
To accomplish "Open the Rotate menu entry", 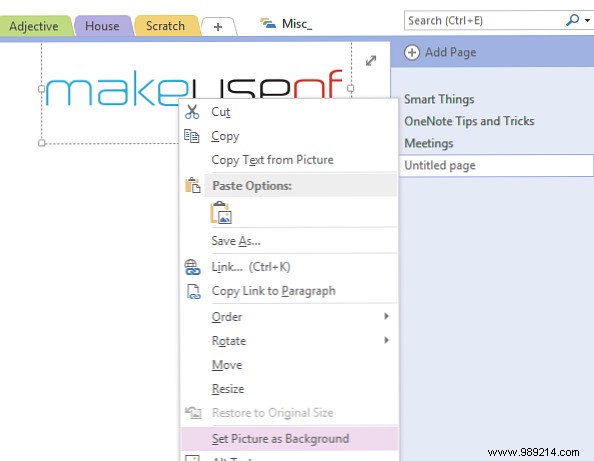I will point(289,341).
